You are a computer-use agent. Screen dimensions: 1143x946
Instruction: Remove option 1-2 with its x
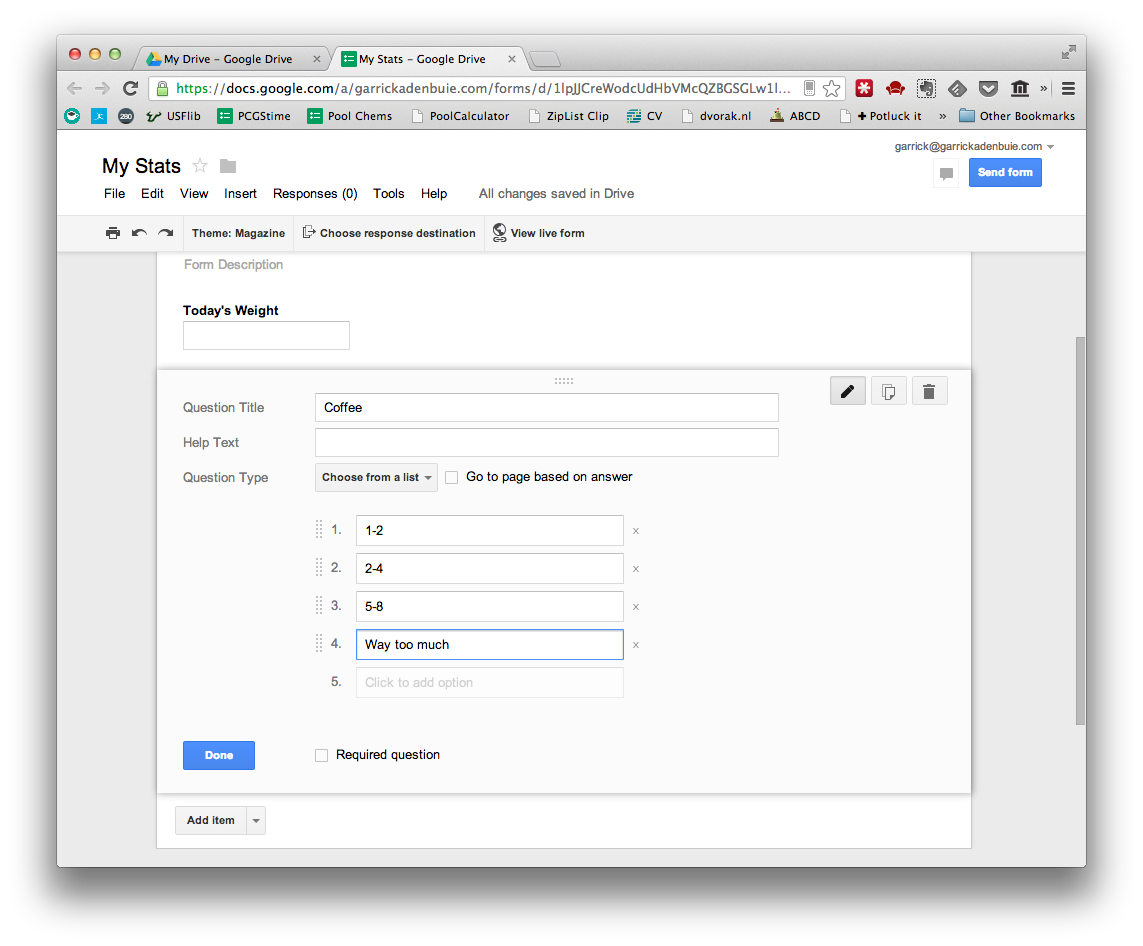tap(636, 531)
